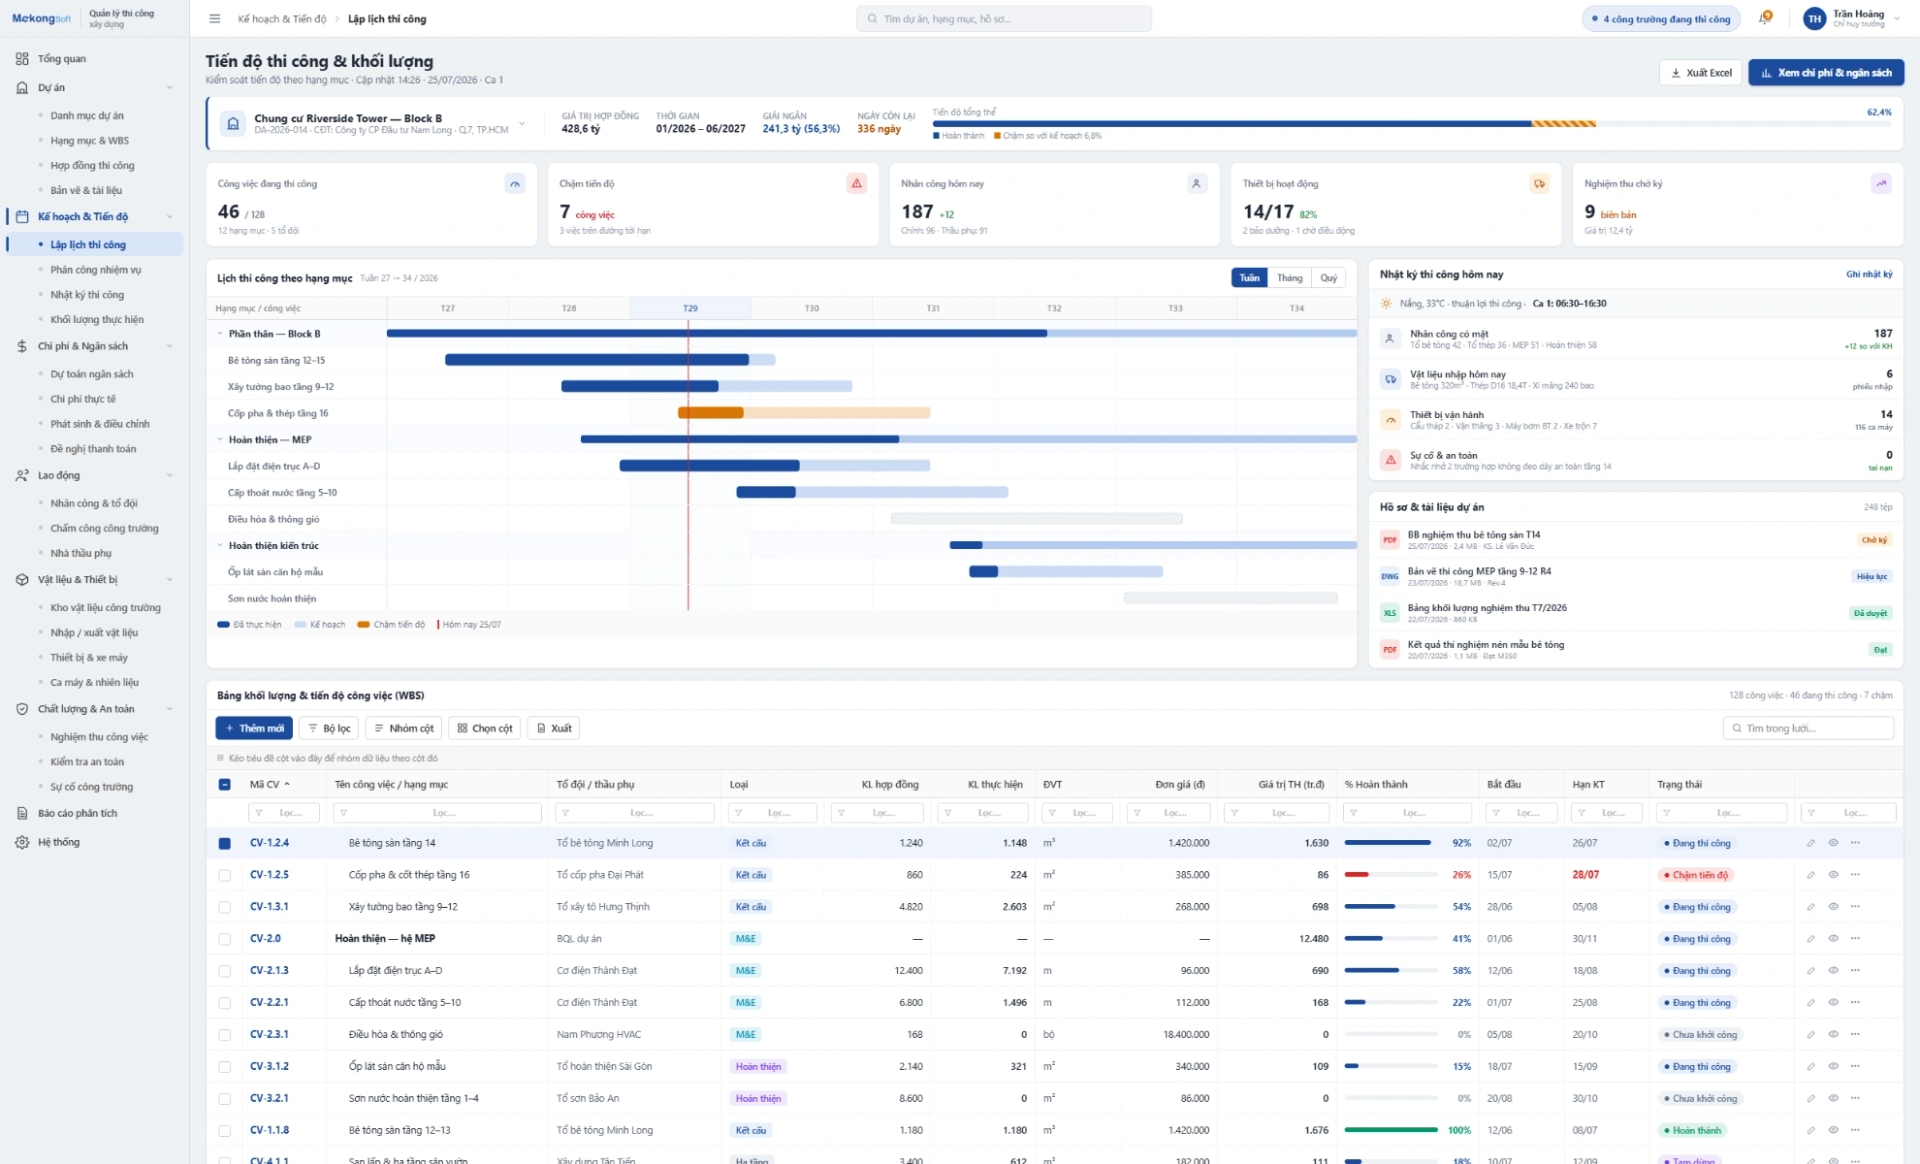Click the Sự cố & an toàn alert icon
Screen dimensions: 1920x1164
tap(1390, 460)
